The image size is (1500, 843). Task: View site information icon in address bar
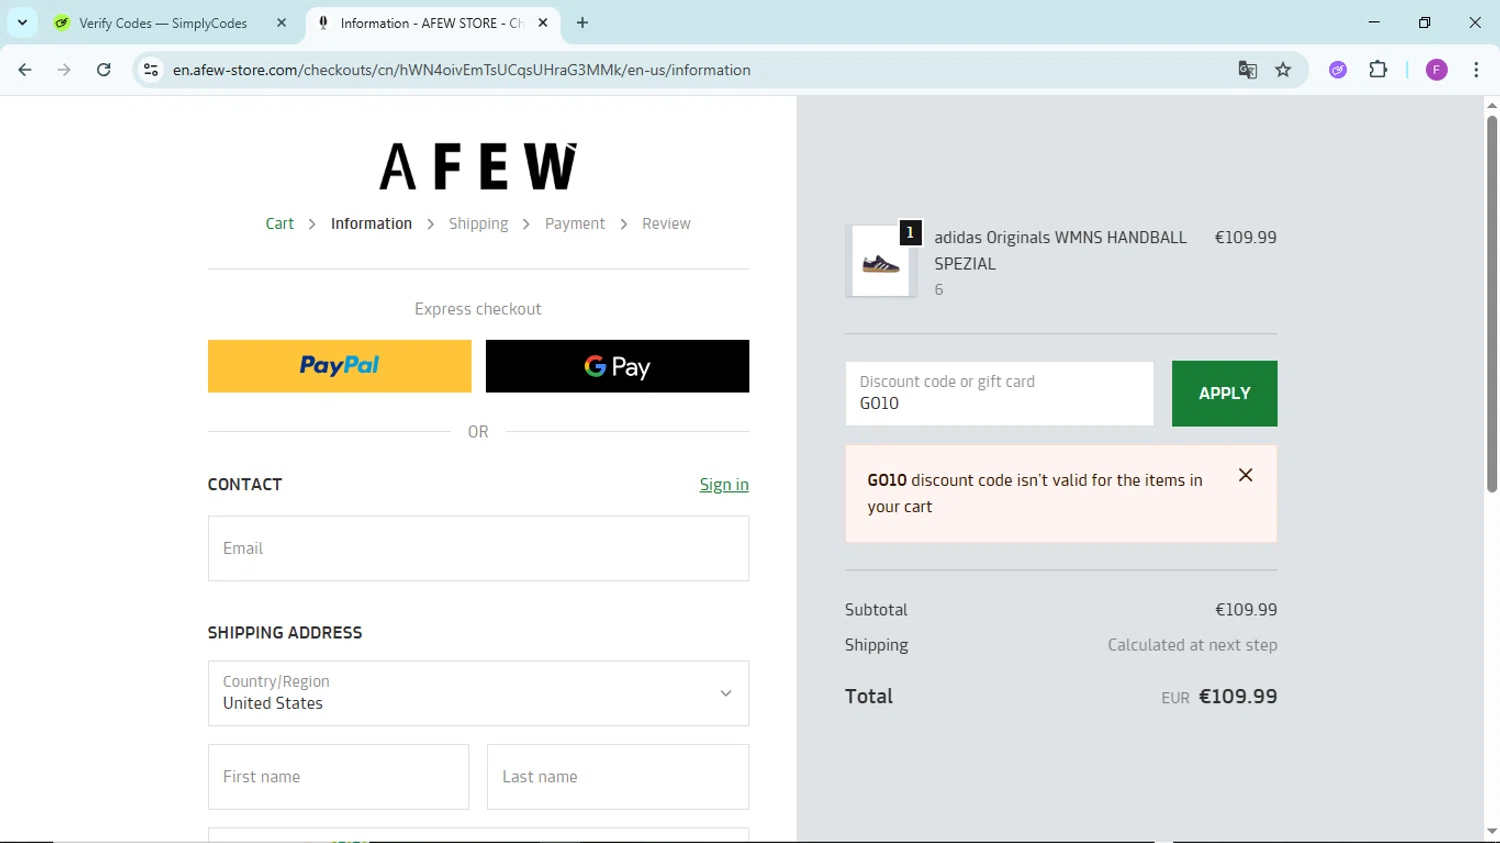151,70
